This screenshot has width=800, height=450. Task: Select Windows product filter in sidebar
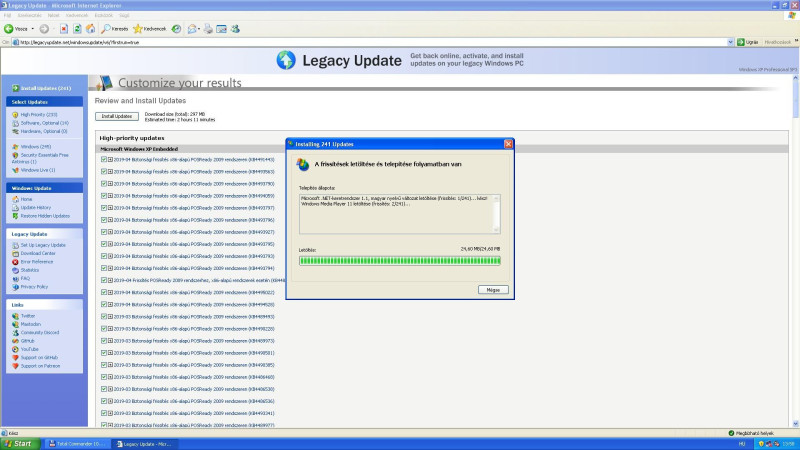[x=35, y=146]
